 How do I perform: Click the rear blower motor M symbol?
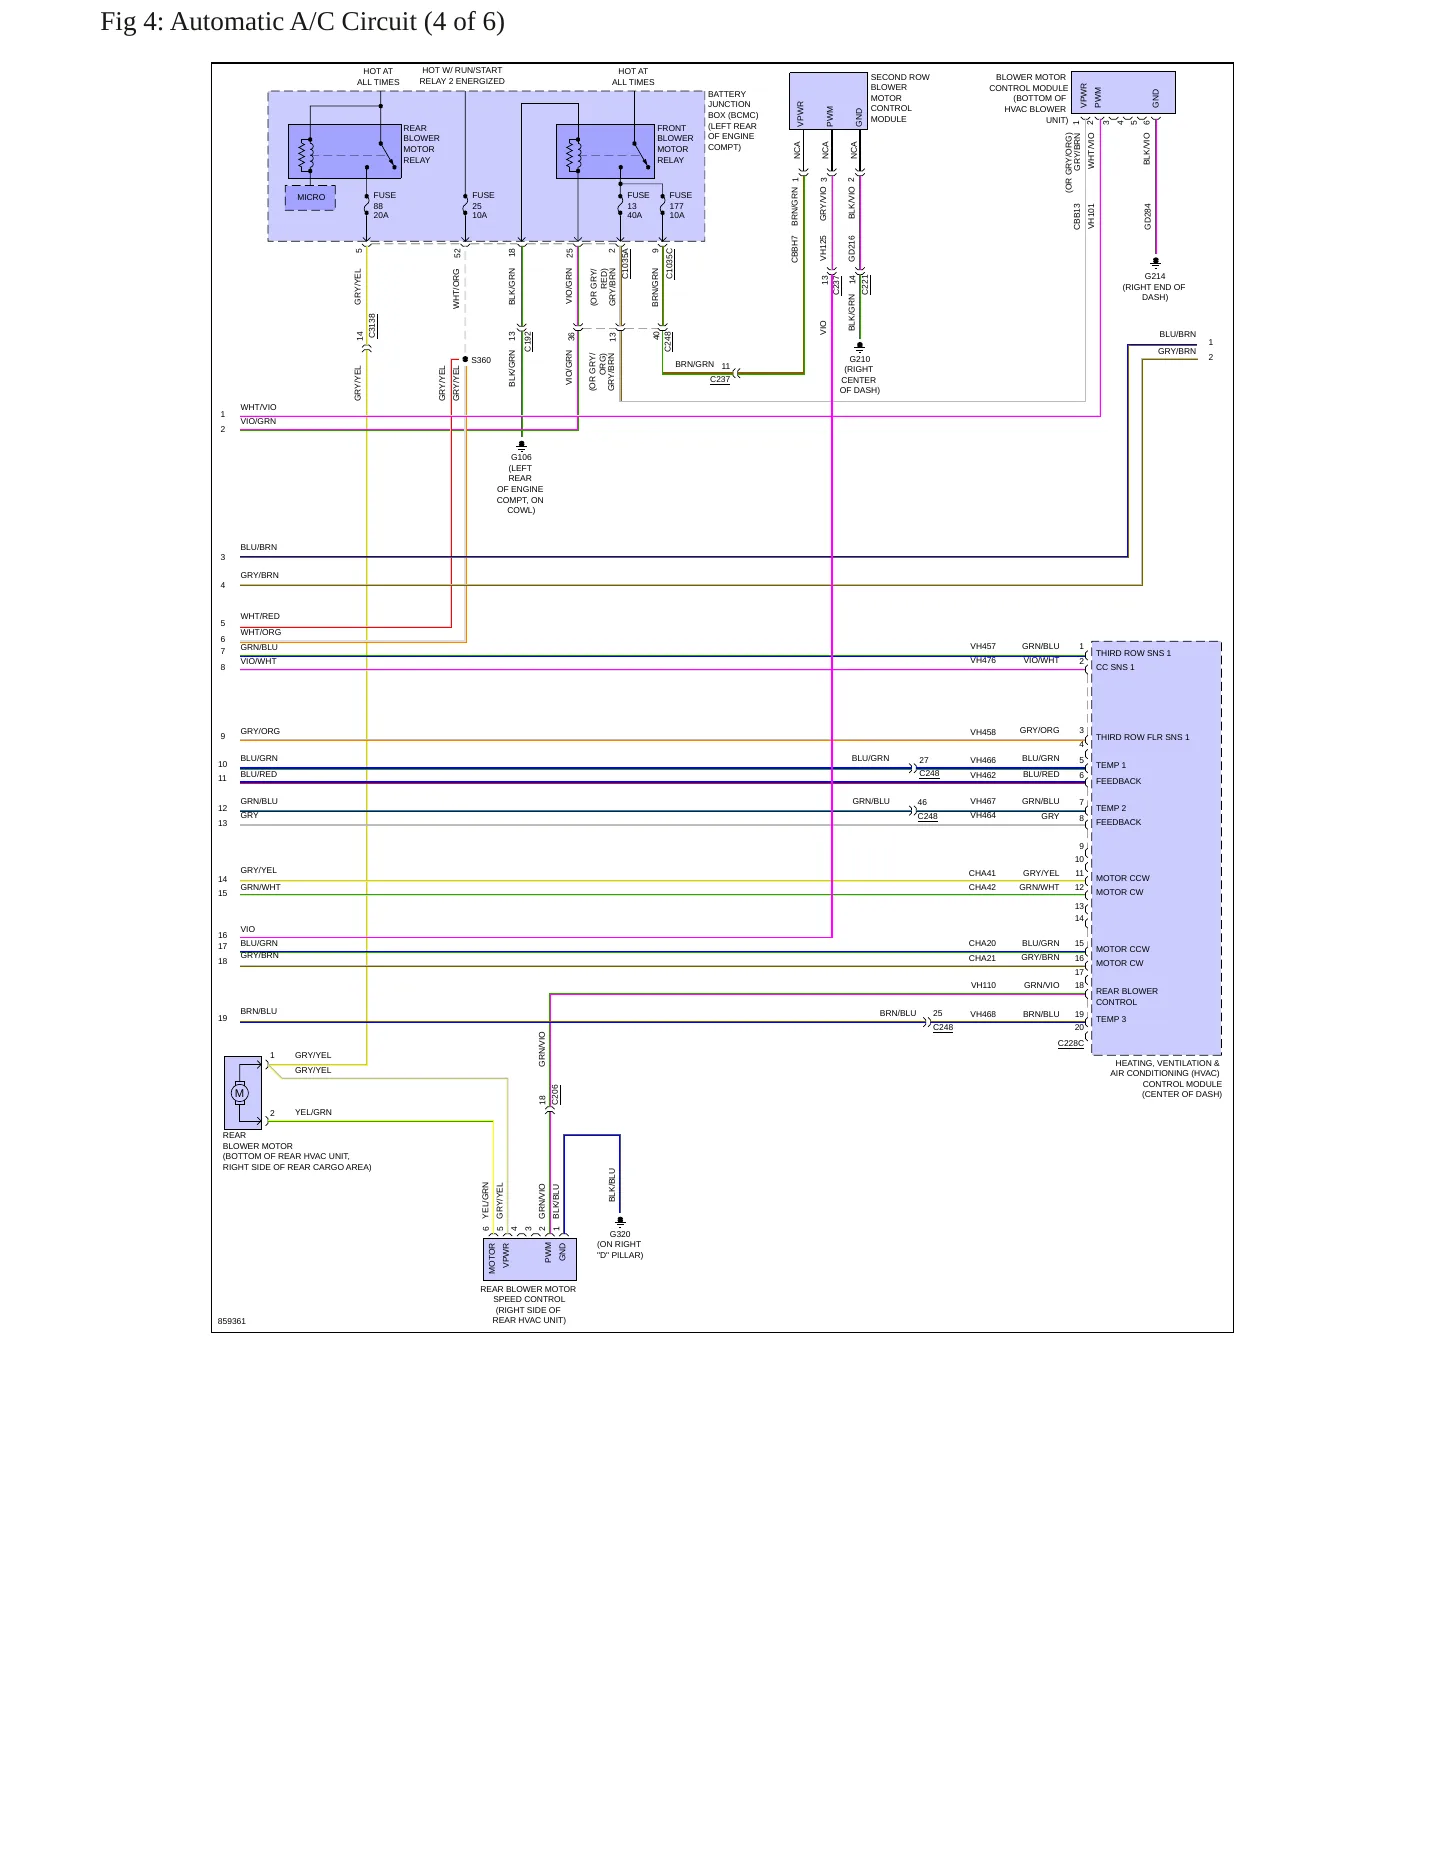pos(239,1093)
